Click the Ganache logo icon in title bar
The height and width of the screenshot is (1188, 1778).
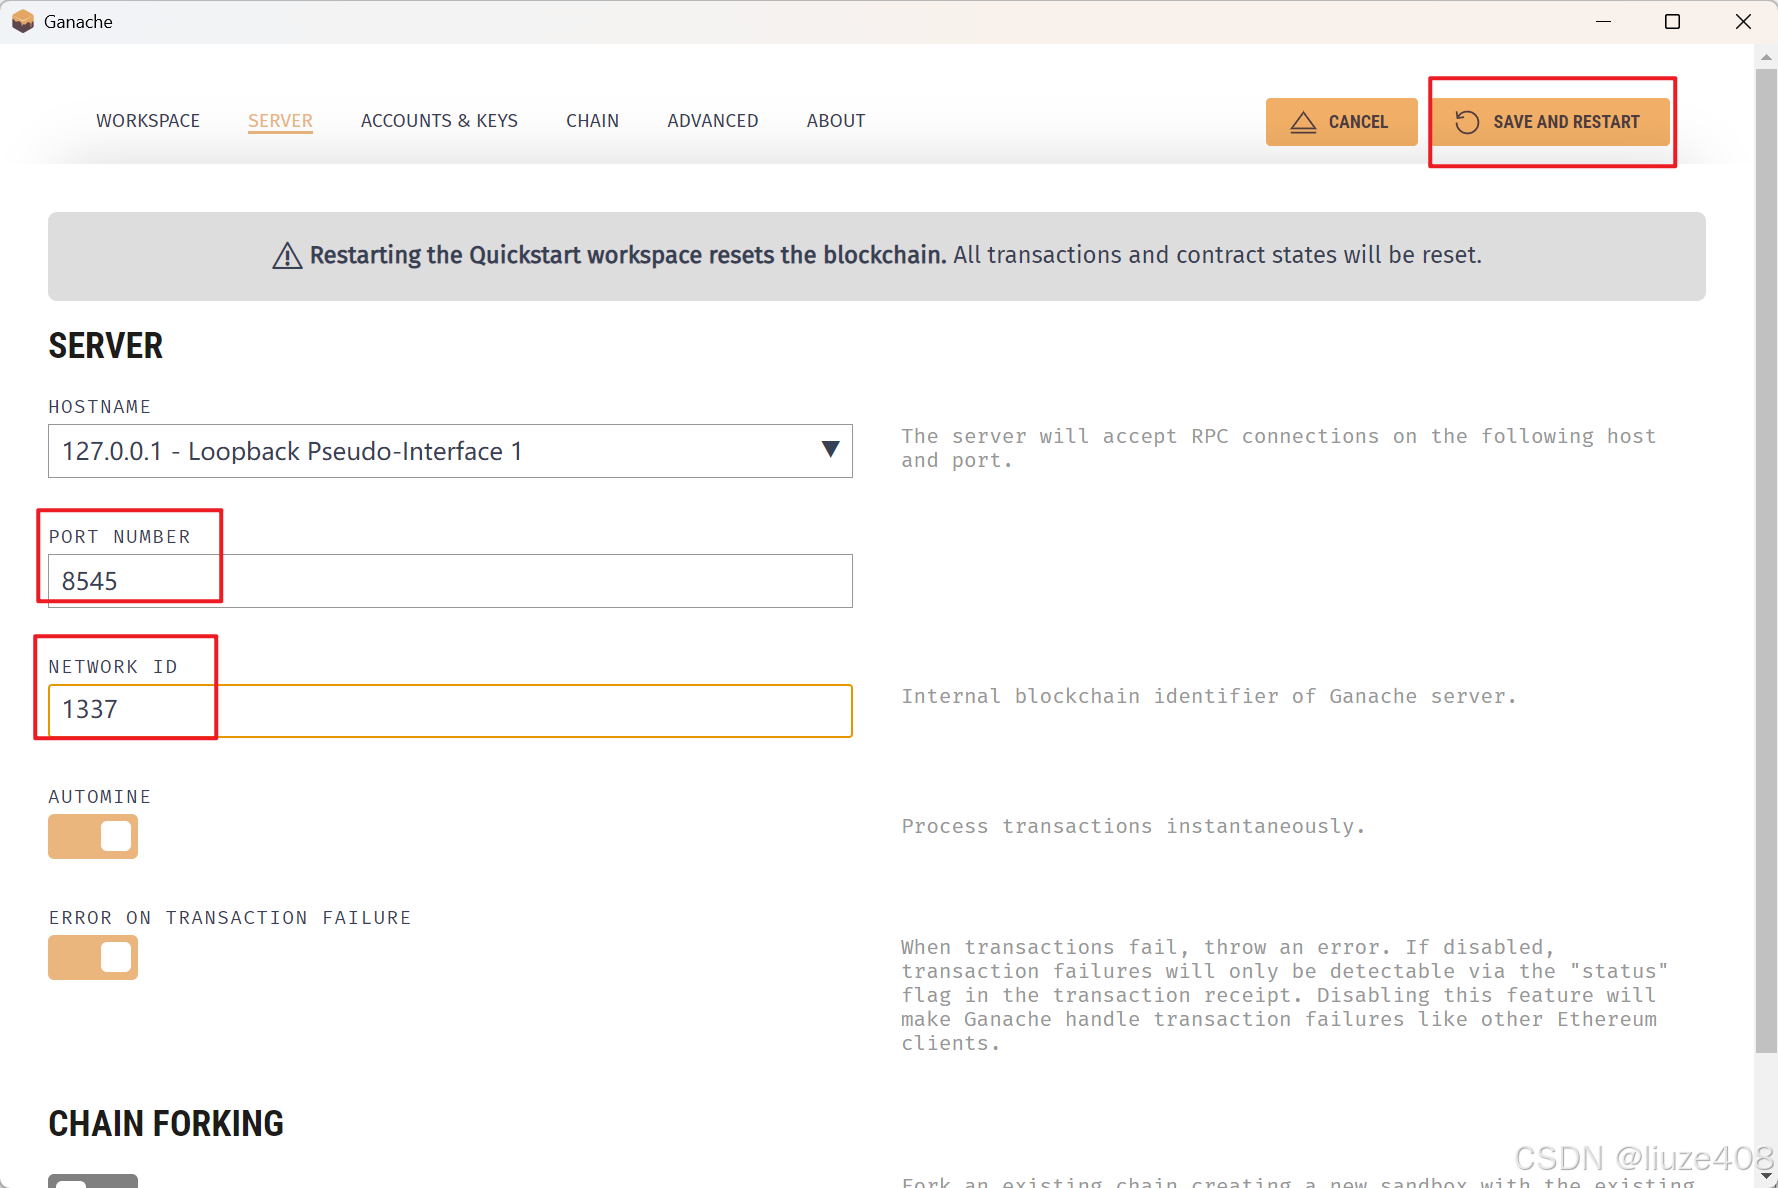click(22, 22)
